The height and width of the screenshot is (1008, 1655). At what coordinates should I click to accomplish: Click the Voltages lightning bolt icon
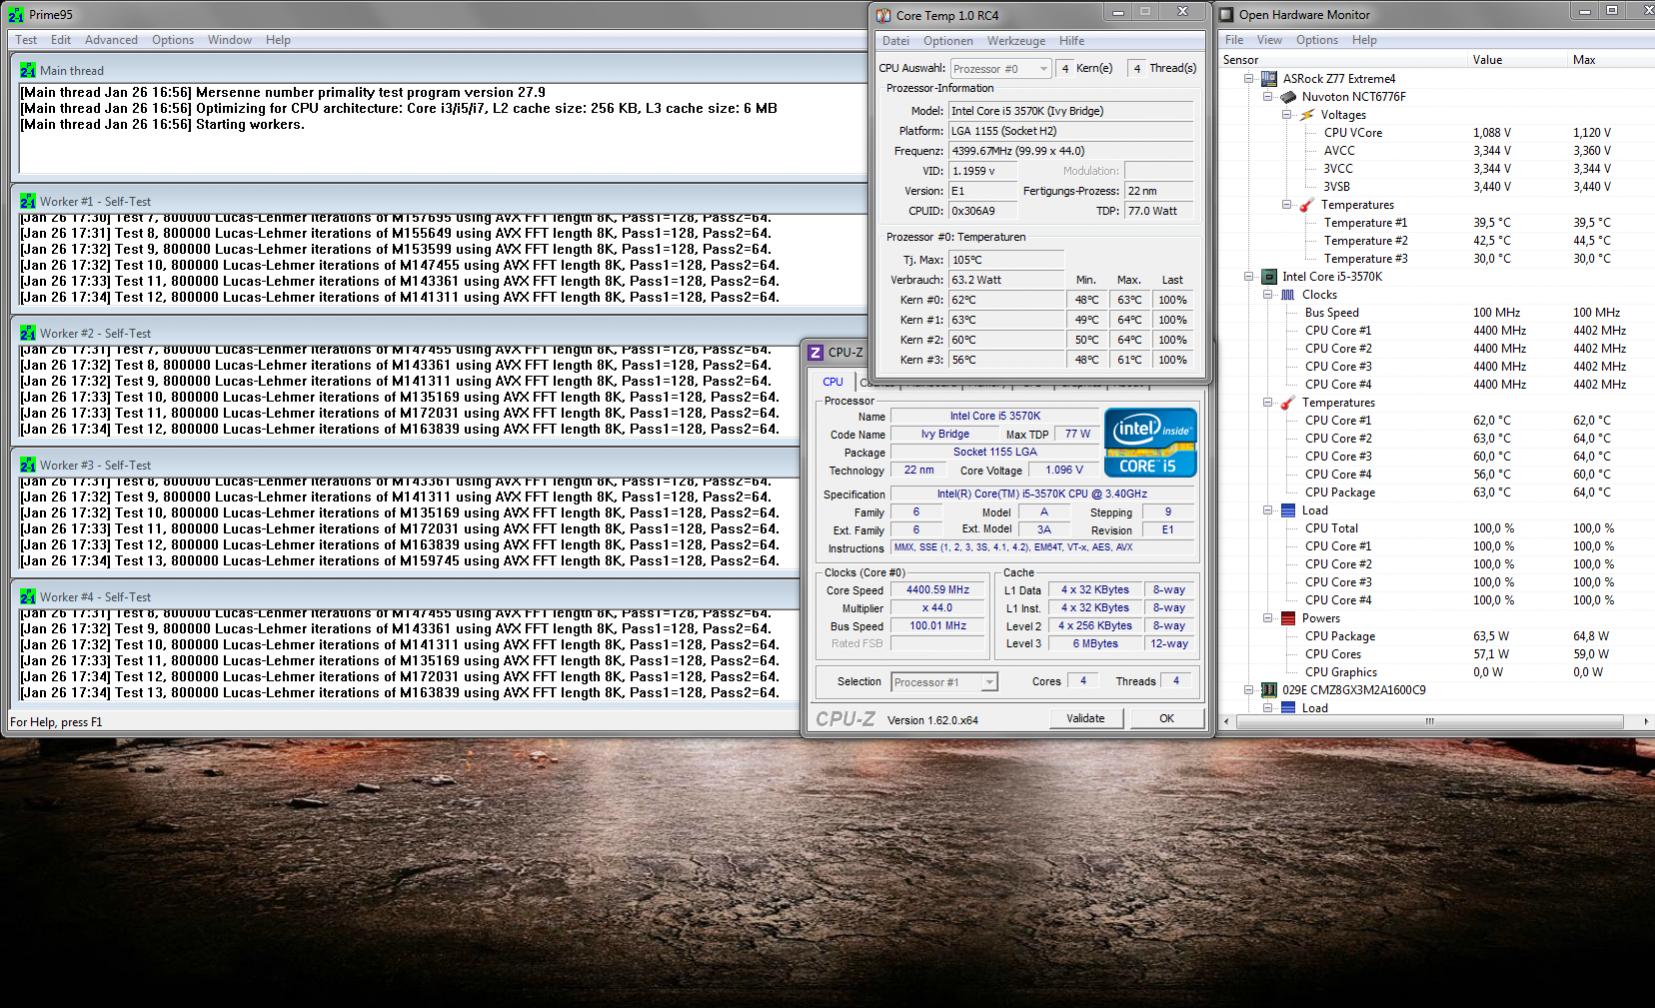click(x=1307, y=115)
